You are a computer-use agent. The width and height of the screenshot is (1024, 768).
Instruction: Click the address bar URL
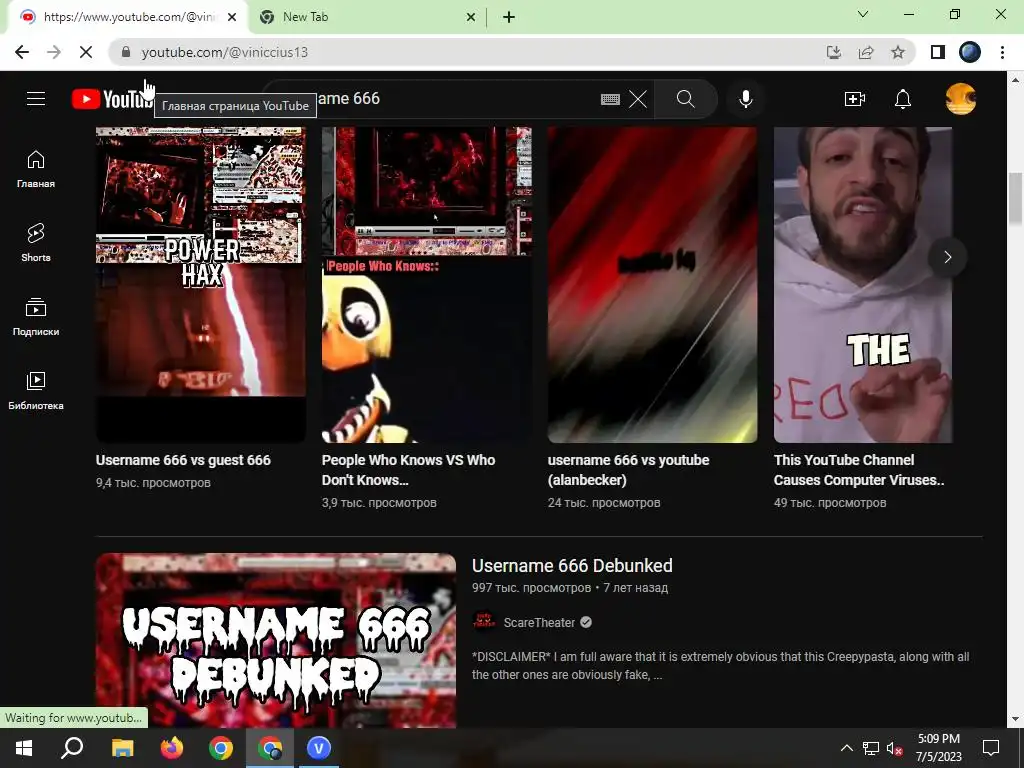[x=225, y=52]
